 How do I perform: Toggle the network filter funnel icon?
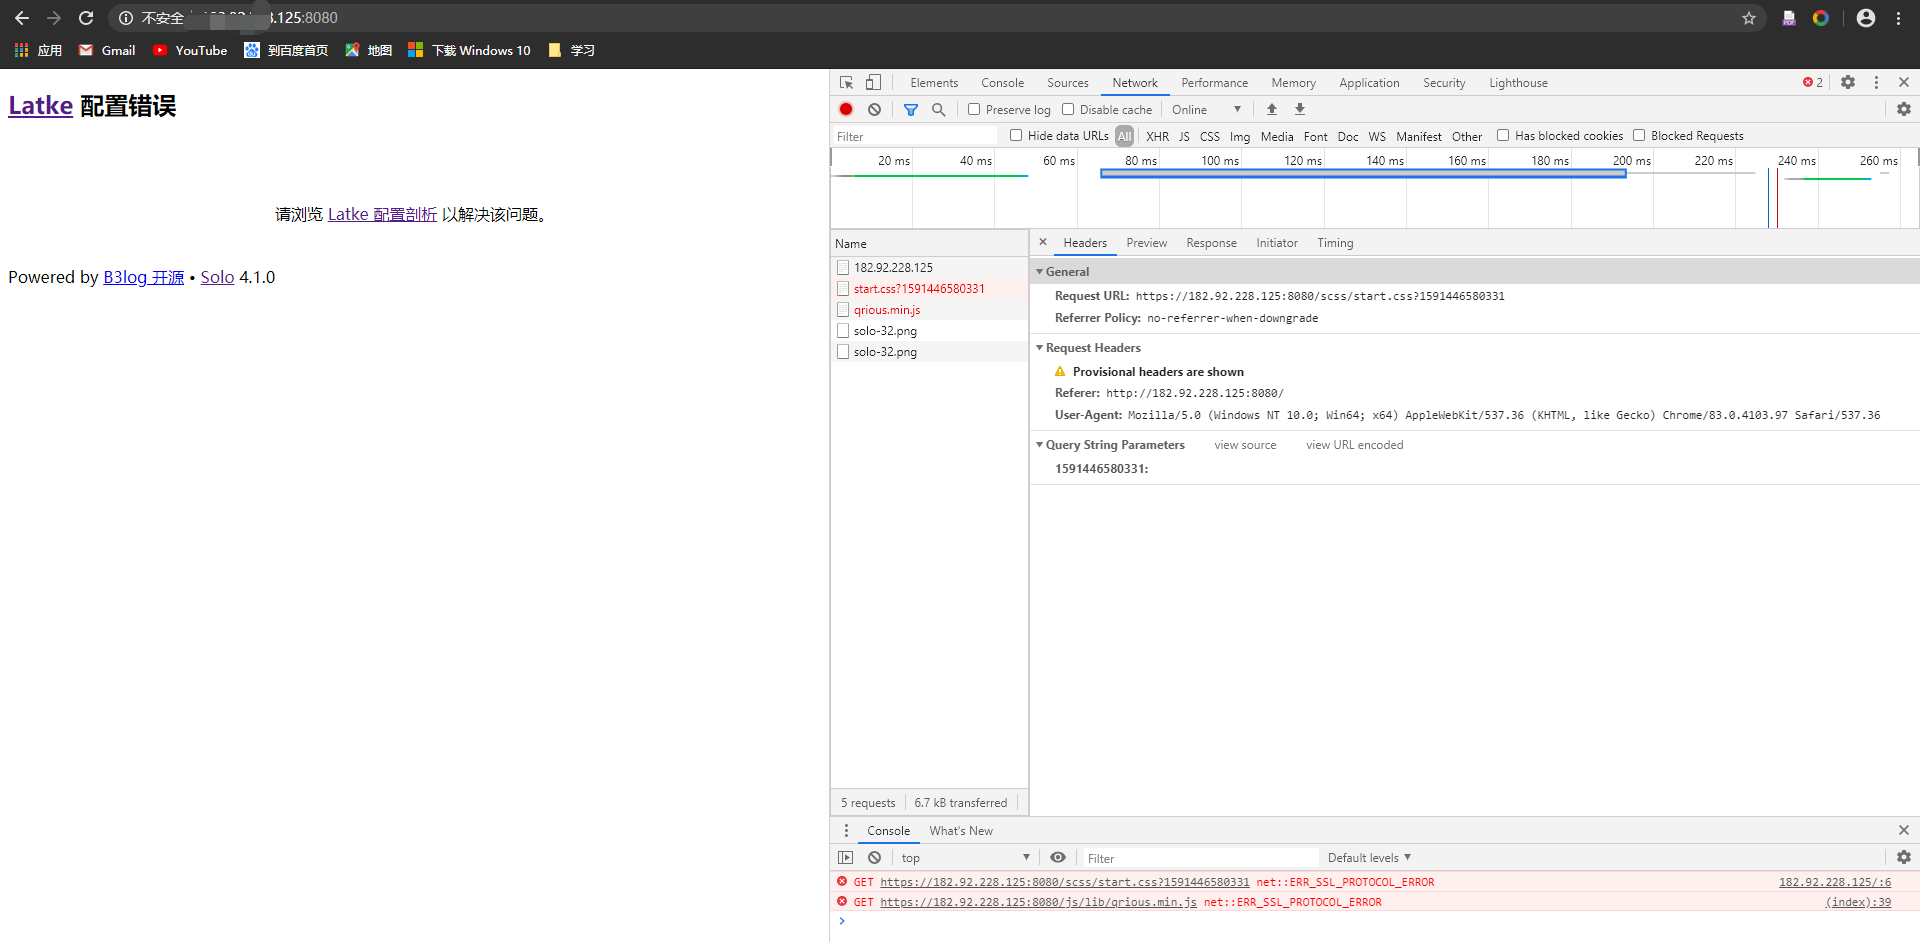coord(910,109)
